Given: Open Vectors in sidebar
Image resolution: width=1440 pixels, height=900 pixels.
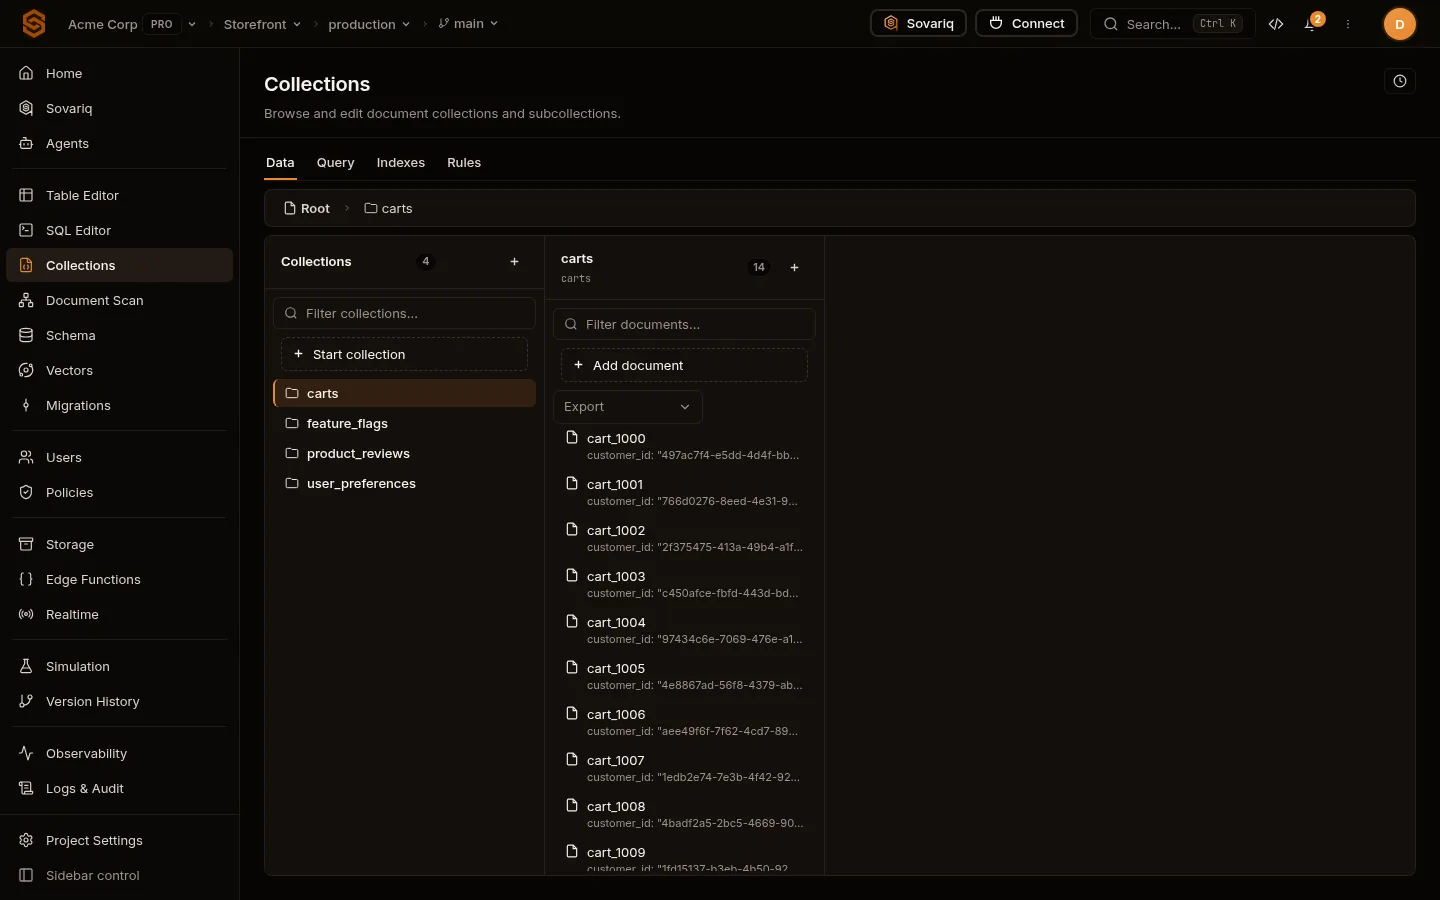Looking at the screenshot, I should 120,370.
